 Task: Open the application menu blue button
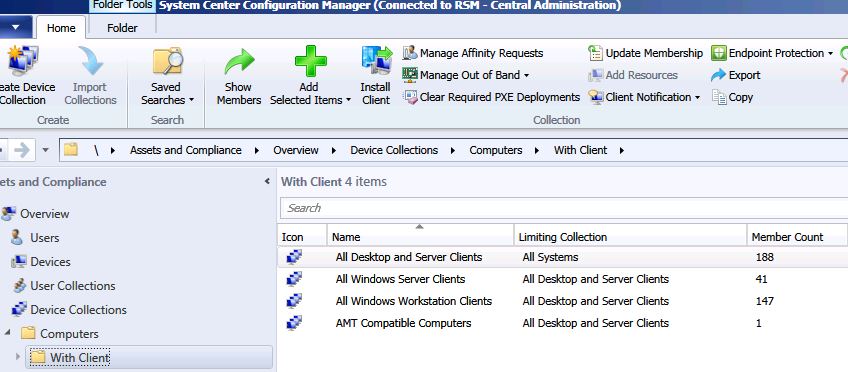tap(16, 27)
